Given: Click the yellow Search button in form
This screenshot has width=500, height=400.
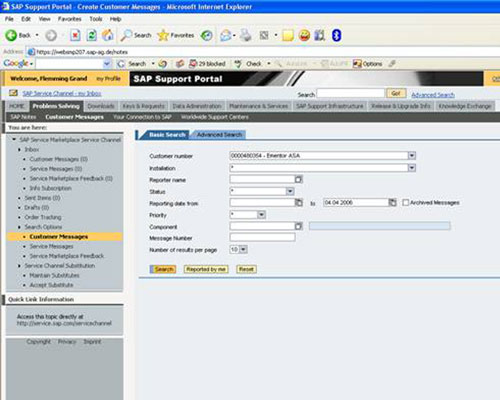Looking at the screenshot, I should (x=163, y=269).
